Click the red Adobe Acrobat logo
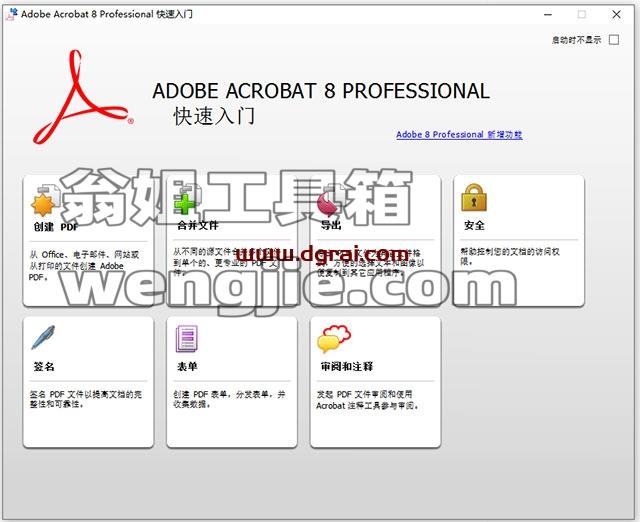 (83, 97)
